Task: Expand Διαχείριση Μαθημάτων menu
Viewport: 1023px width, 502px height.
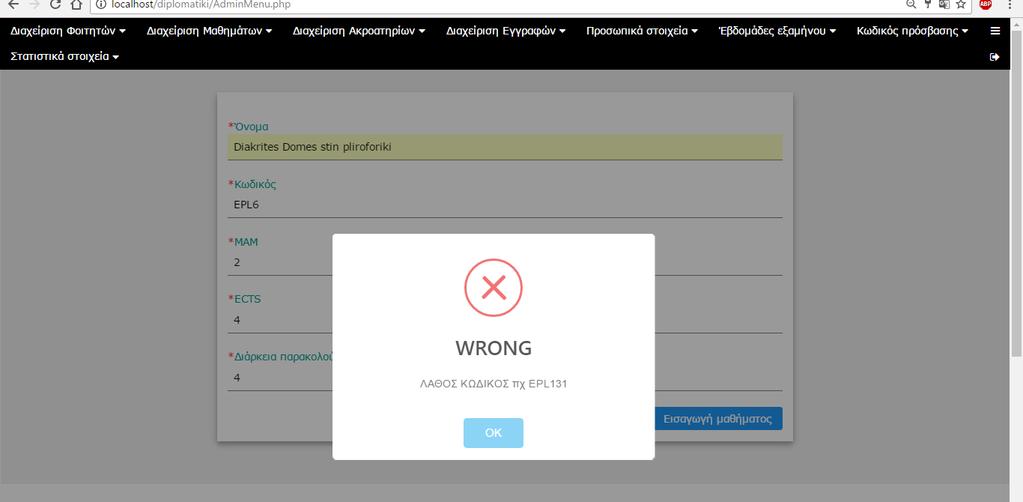Action: [209, 31]
